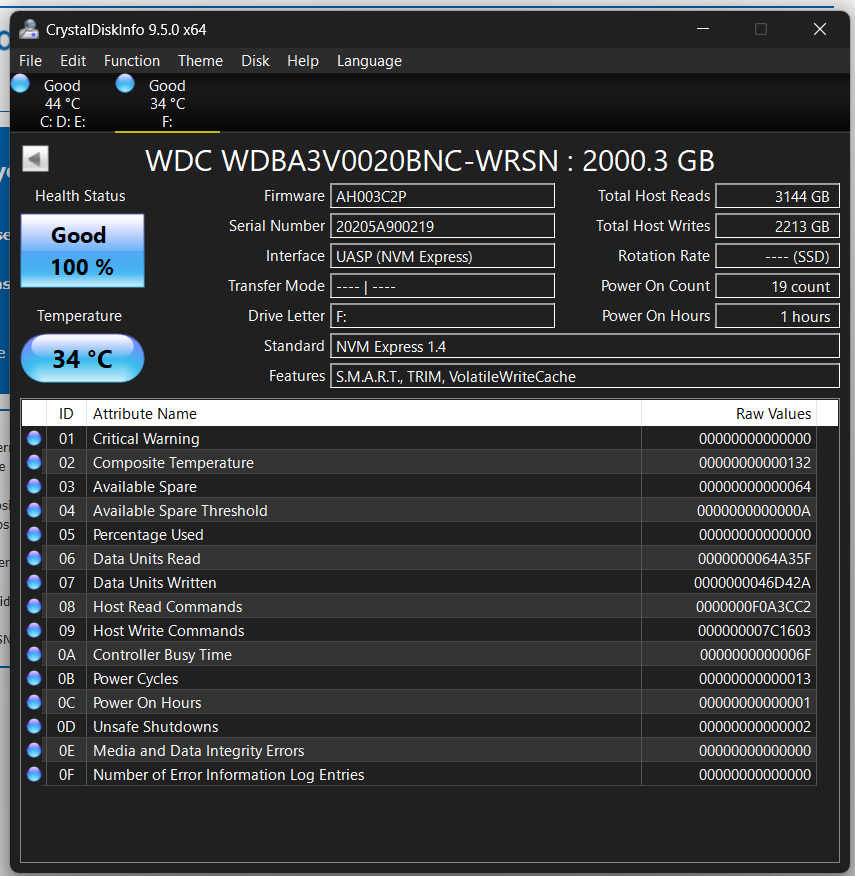The width and height of the screenshot is (855, 876).
Task: Select the Unsafe Shutdowns attribute name
Action: [155, 727]
